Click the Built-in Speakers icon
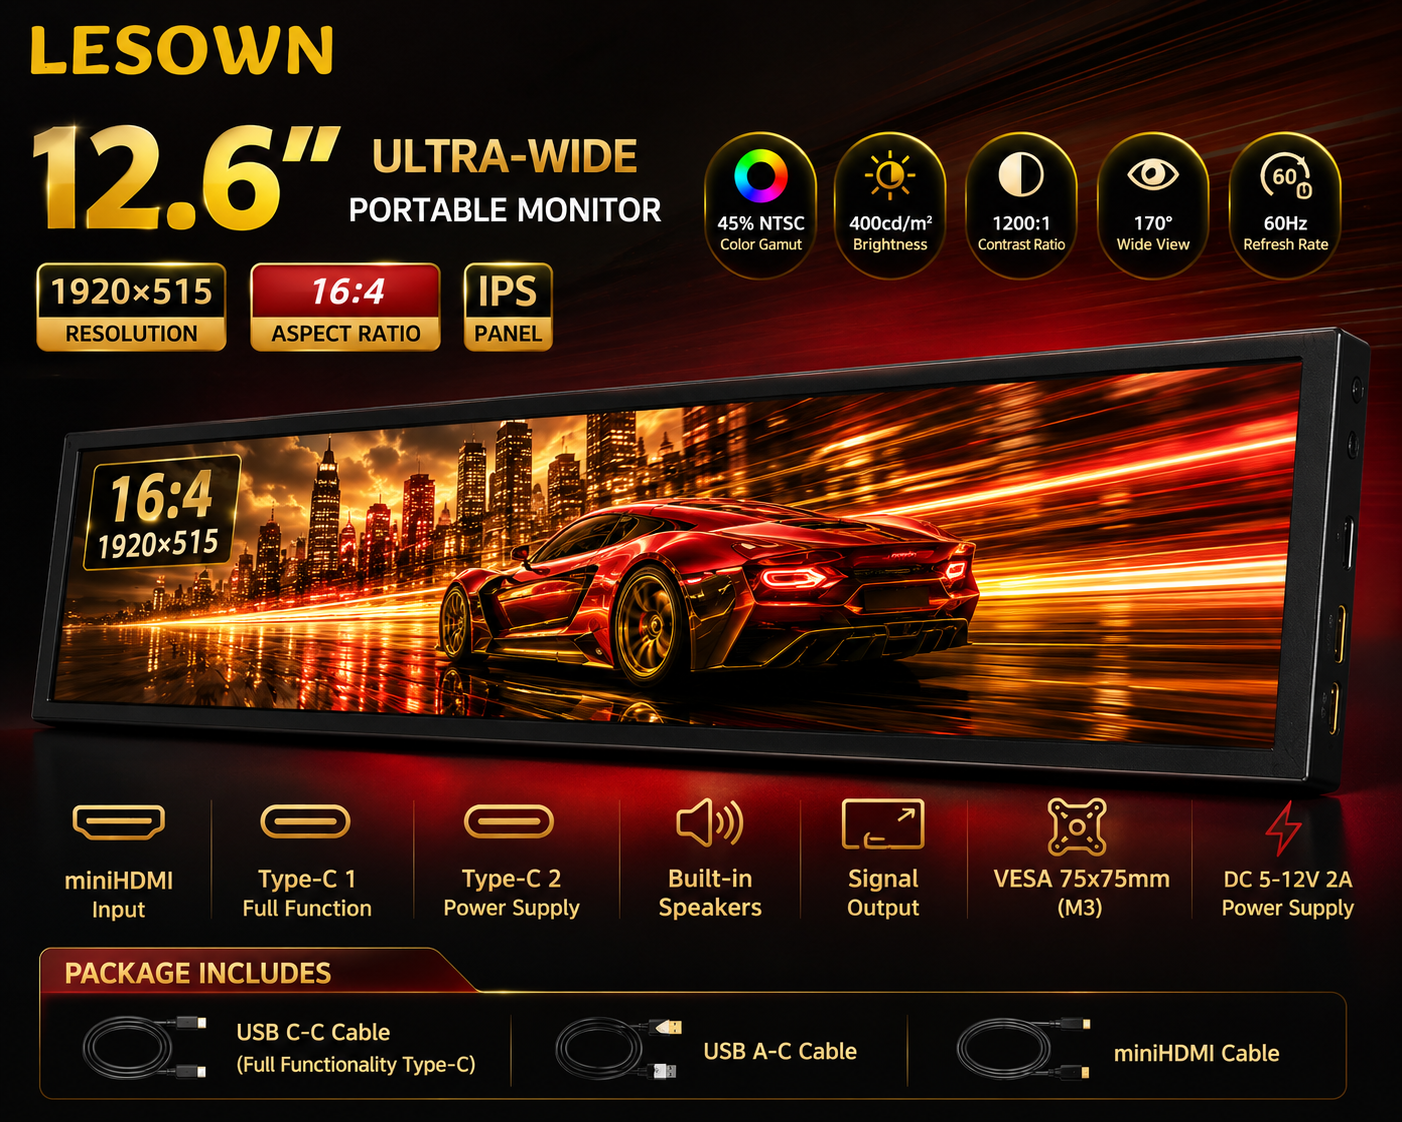The image size is (1402, 1122). (709, 822)
